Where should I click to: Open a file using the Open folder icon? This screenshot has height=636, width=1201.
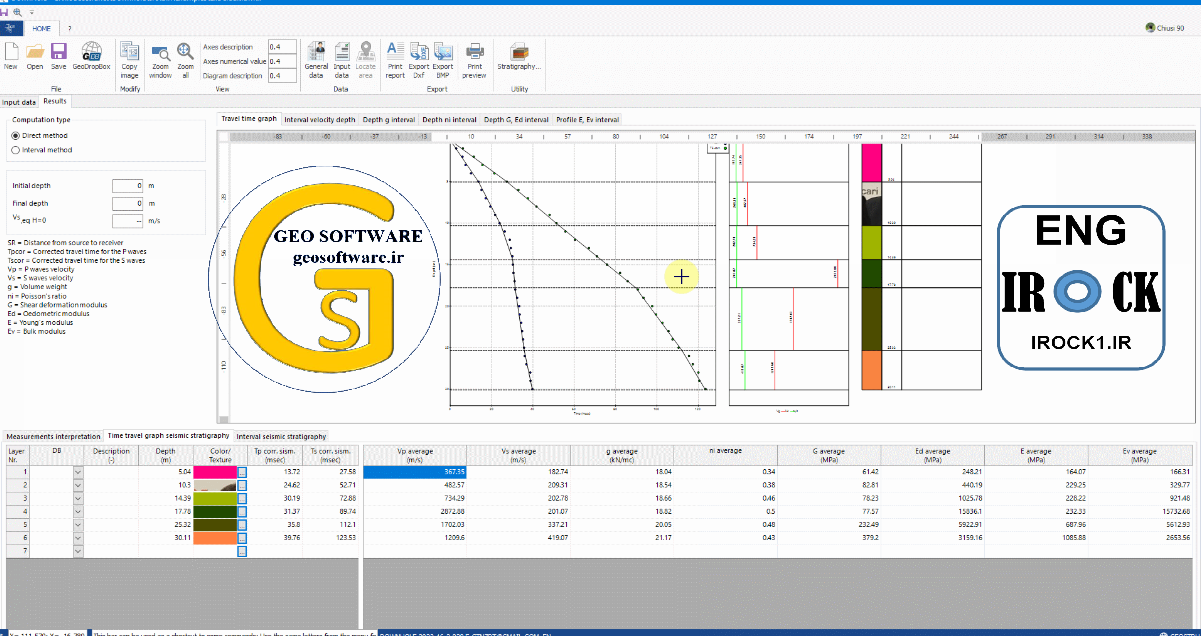[x=35, y=56]
